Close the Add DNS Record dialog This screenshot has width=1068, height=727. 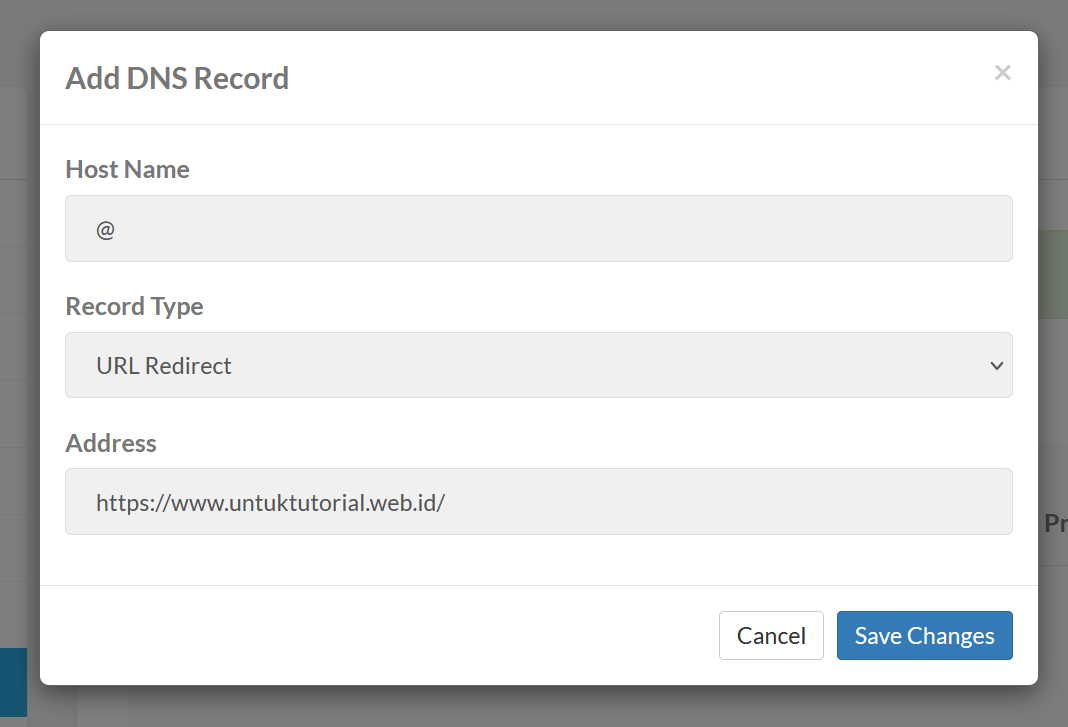[1002, 72]
